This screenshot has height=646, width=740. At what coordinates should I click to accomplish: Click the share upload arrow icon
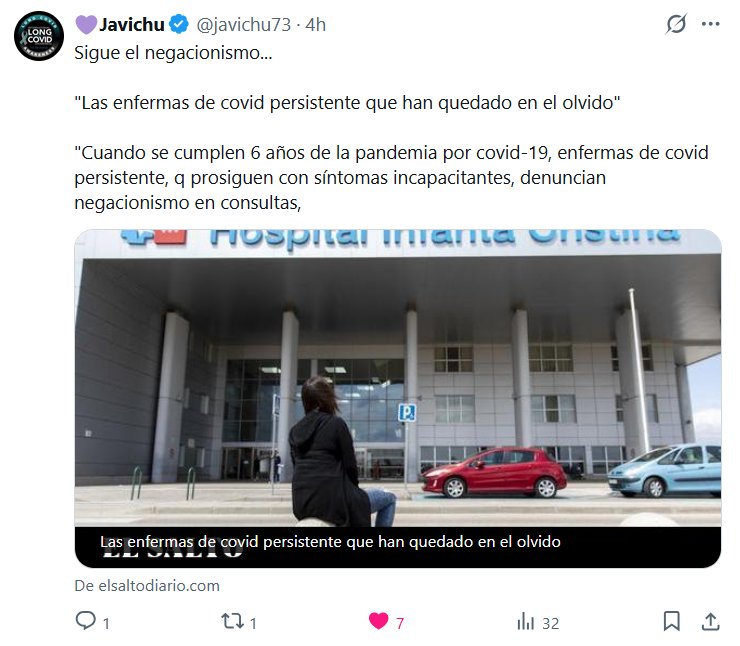click(x=710, y=621)
